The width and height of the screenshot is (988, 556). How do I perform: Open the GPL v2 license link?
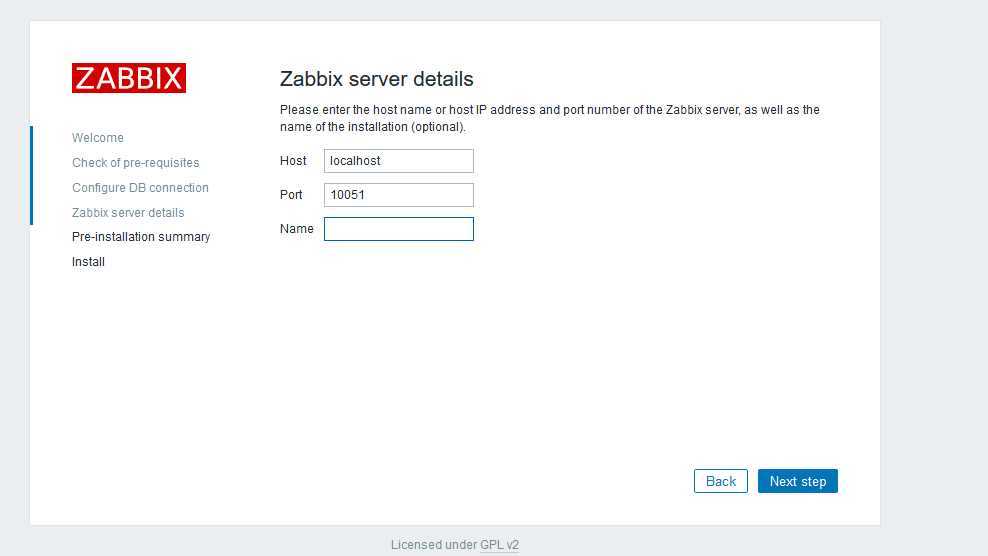click(500, 545)
